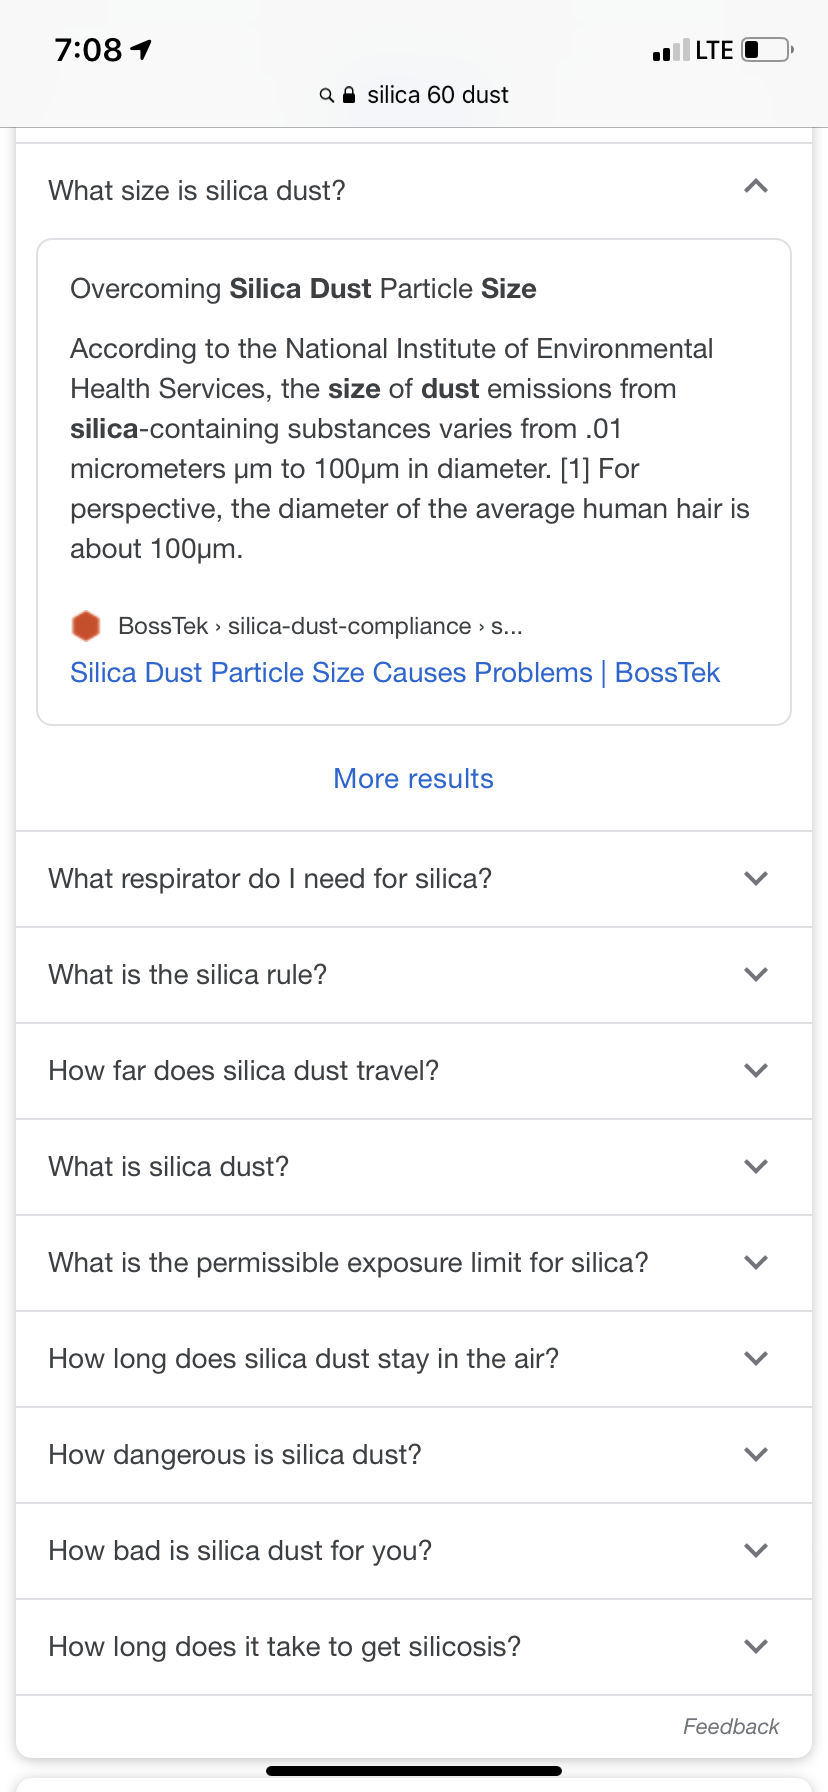Viewport: 828px width, 1792px height.
Task: Expand "How dangerous is silica dust?" question
Action: (x=756, y=1455)
